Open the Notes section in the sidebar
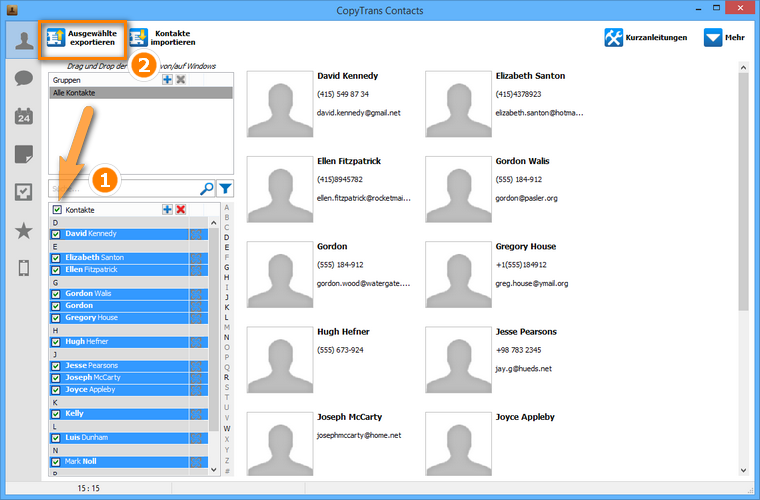760x500 pixels. [x=23, y=154]
